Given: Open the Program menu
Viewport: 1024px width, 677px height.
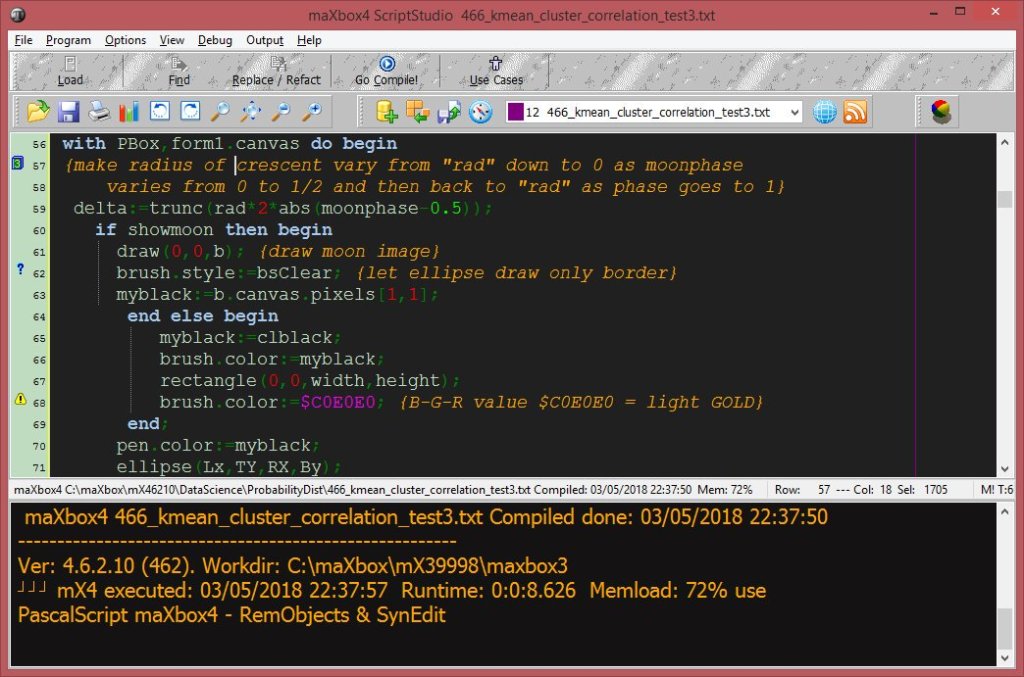Looking at the screenshot, I should coord(68,40).
